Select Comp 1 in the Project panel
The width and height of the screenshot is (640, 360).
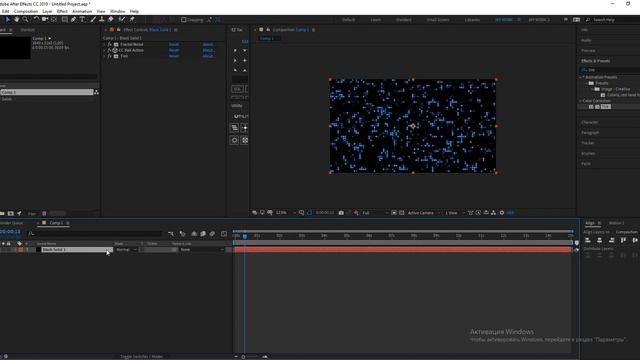[x=47, y=92]
